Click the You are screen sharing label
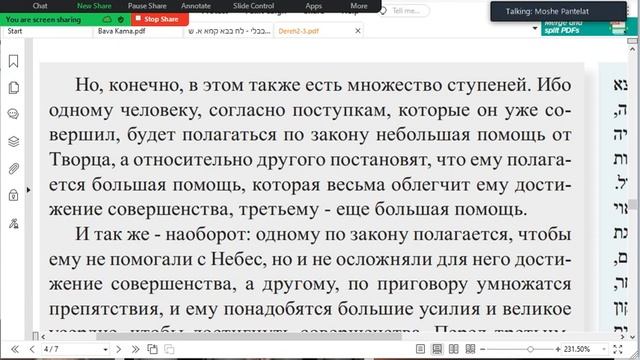The image size is (640, 360). tap(43, 19)
